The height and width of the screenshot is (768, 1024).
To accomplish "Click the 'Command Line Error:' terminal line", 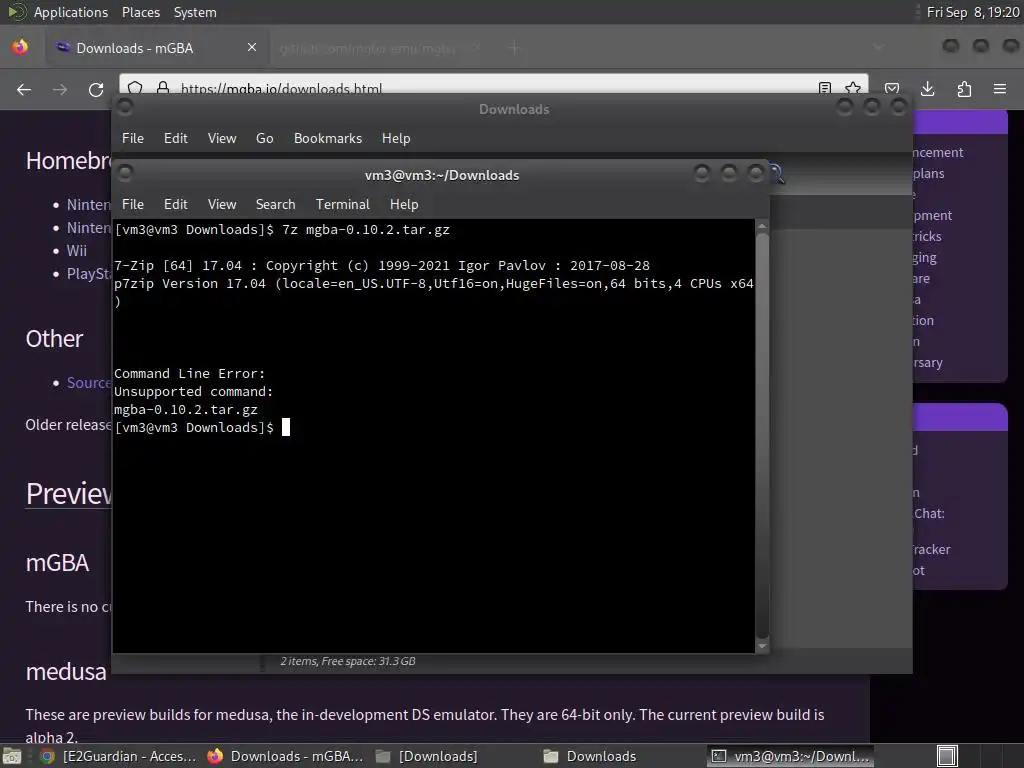I will click(x=189, y=374).
